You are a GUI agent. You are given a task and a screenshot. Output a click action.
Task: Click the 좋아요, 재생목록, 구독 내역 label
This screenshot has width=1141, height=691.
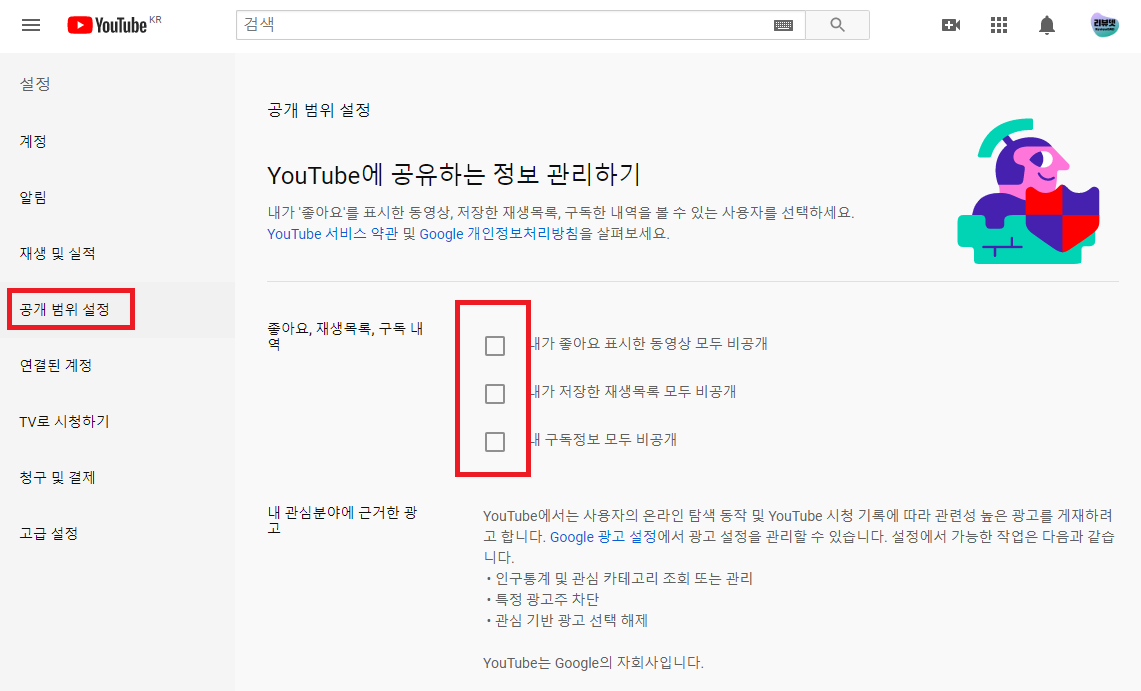345,335
